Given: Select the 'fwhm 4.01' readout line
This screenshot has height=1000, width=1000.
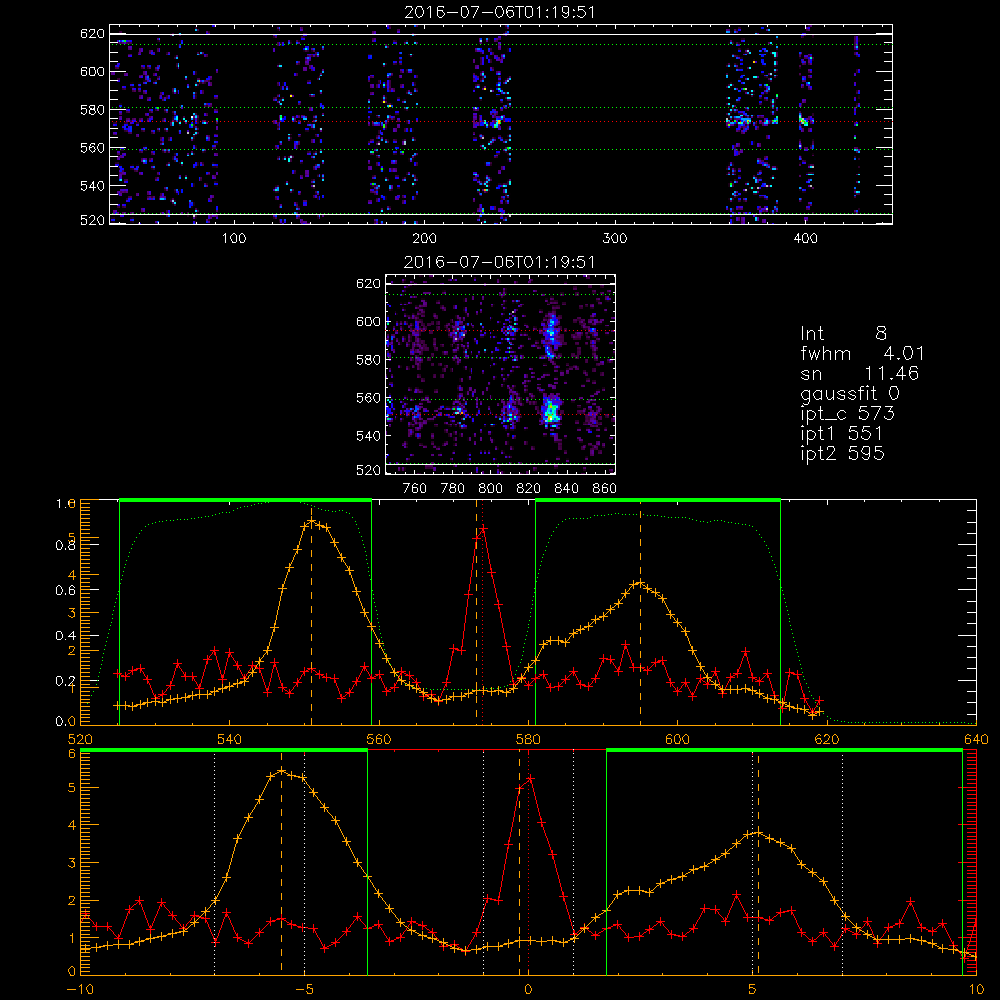Looking at the screenshot, I should 862,353.
